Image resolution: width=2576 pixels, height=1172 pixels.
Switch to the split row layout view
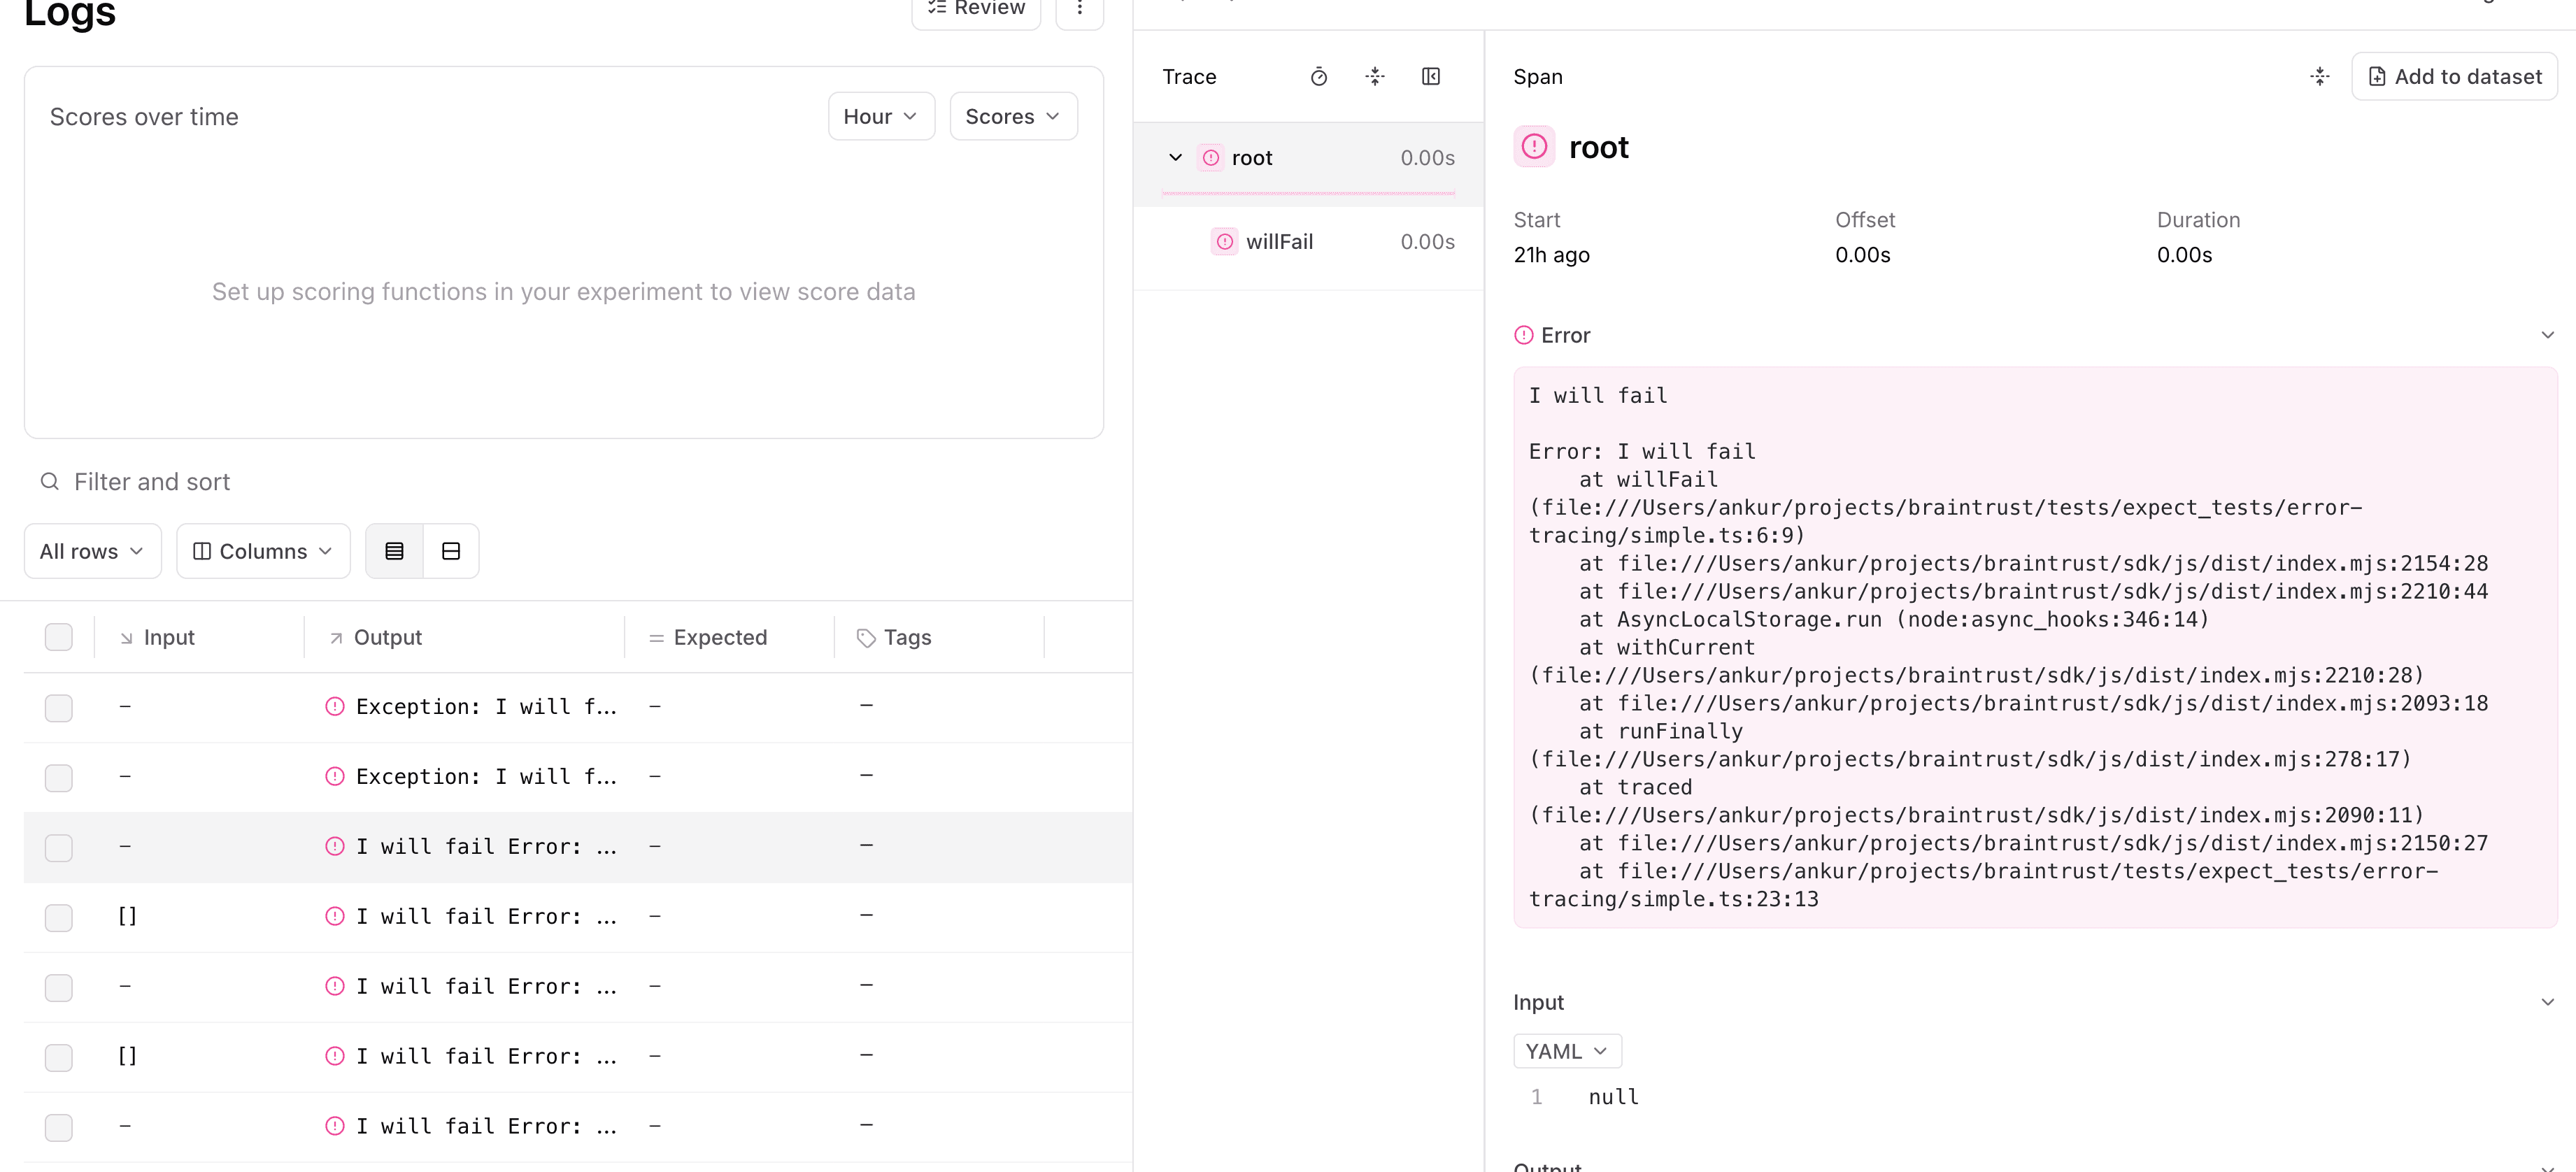(450, 550)
